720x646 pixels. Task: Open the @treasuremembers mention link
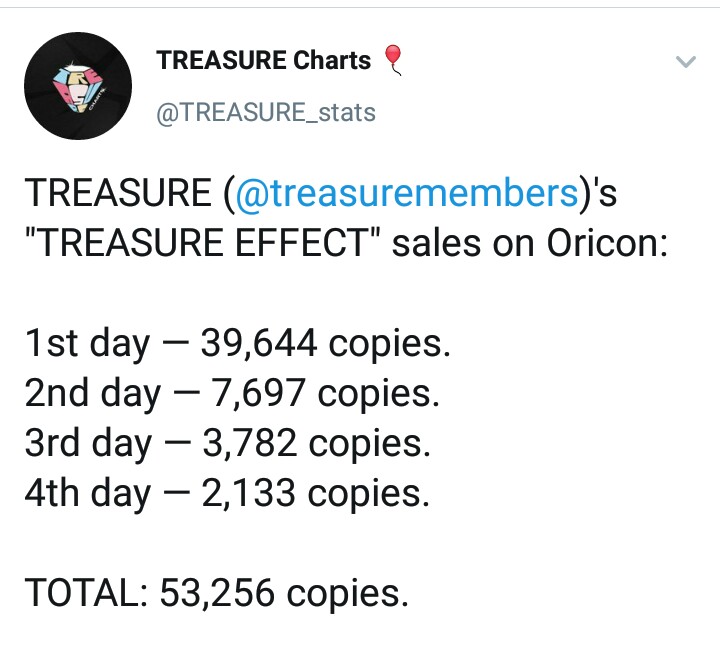click(x=407, y=193)
